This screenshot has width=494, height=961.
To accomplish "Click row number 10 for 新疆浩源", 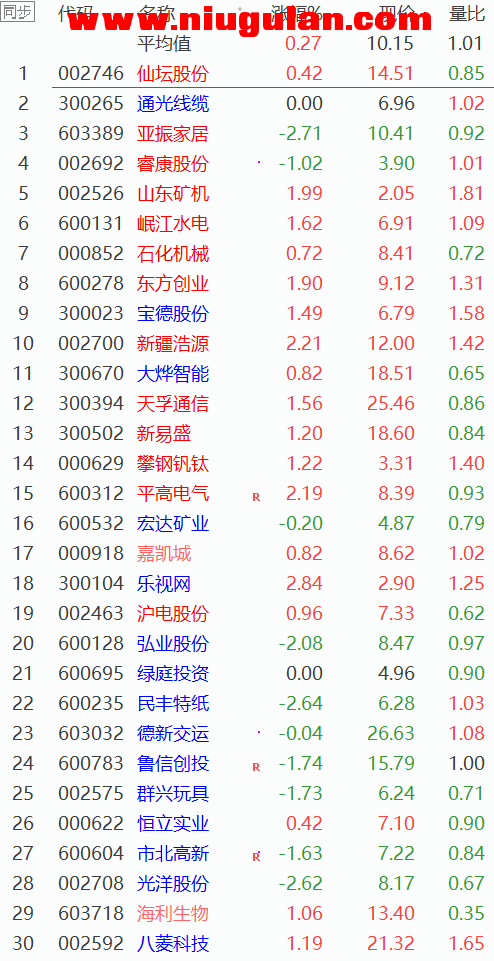I will [x=23, y=344].
